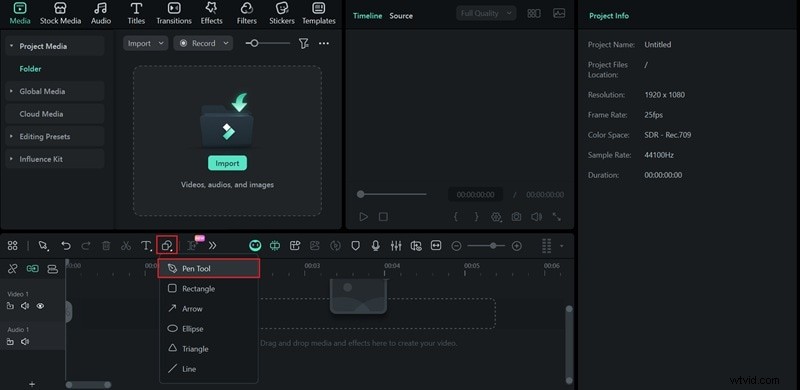Select Line from shape menu
Viewport: 800px width, 390px height.
(209, 369)
